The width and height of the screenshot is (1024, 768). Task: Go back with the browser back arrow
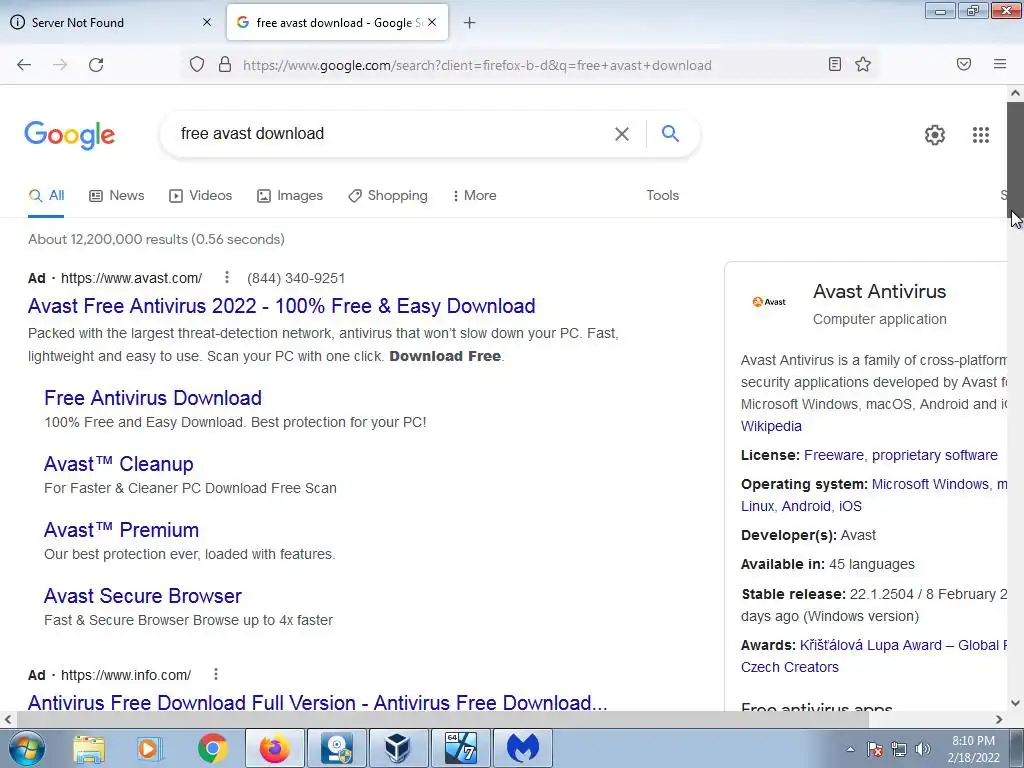[x=24, y=65]
